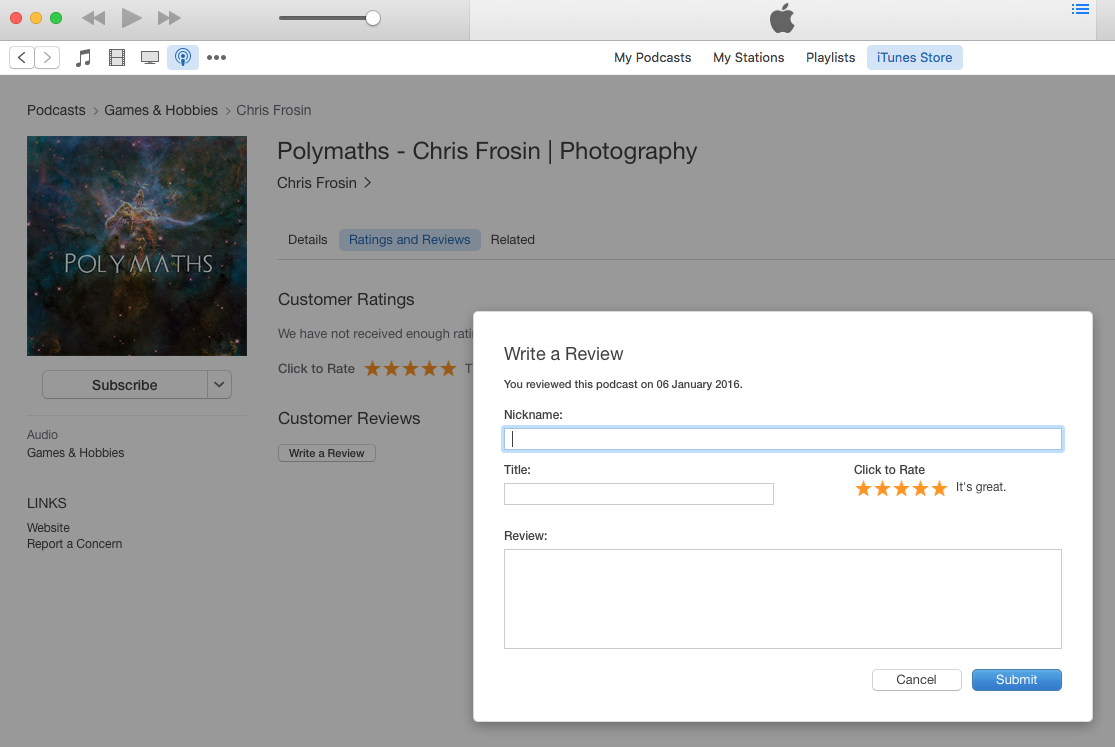
Task: Set third star in review dialog
Action: point(901,488)
